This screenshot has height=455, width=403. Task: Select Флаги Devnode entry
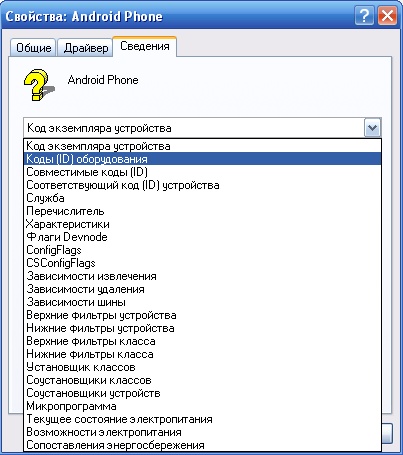click(x=203, y=237)
